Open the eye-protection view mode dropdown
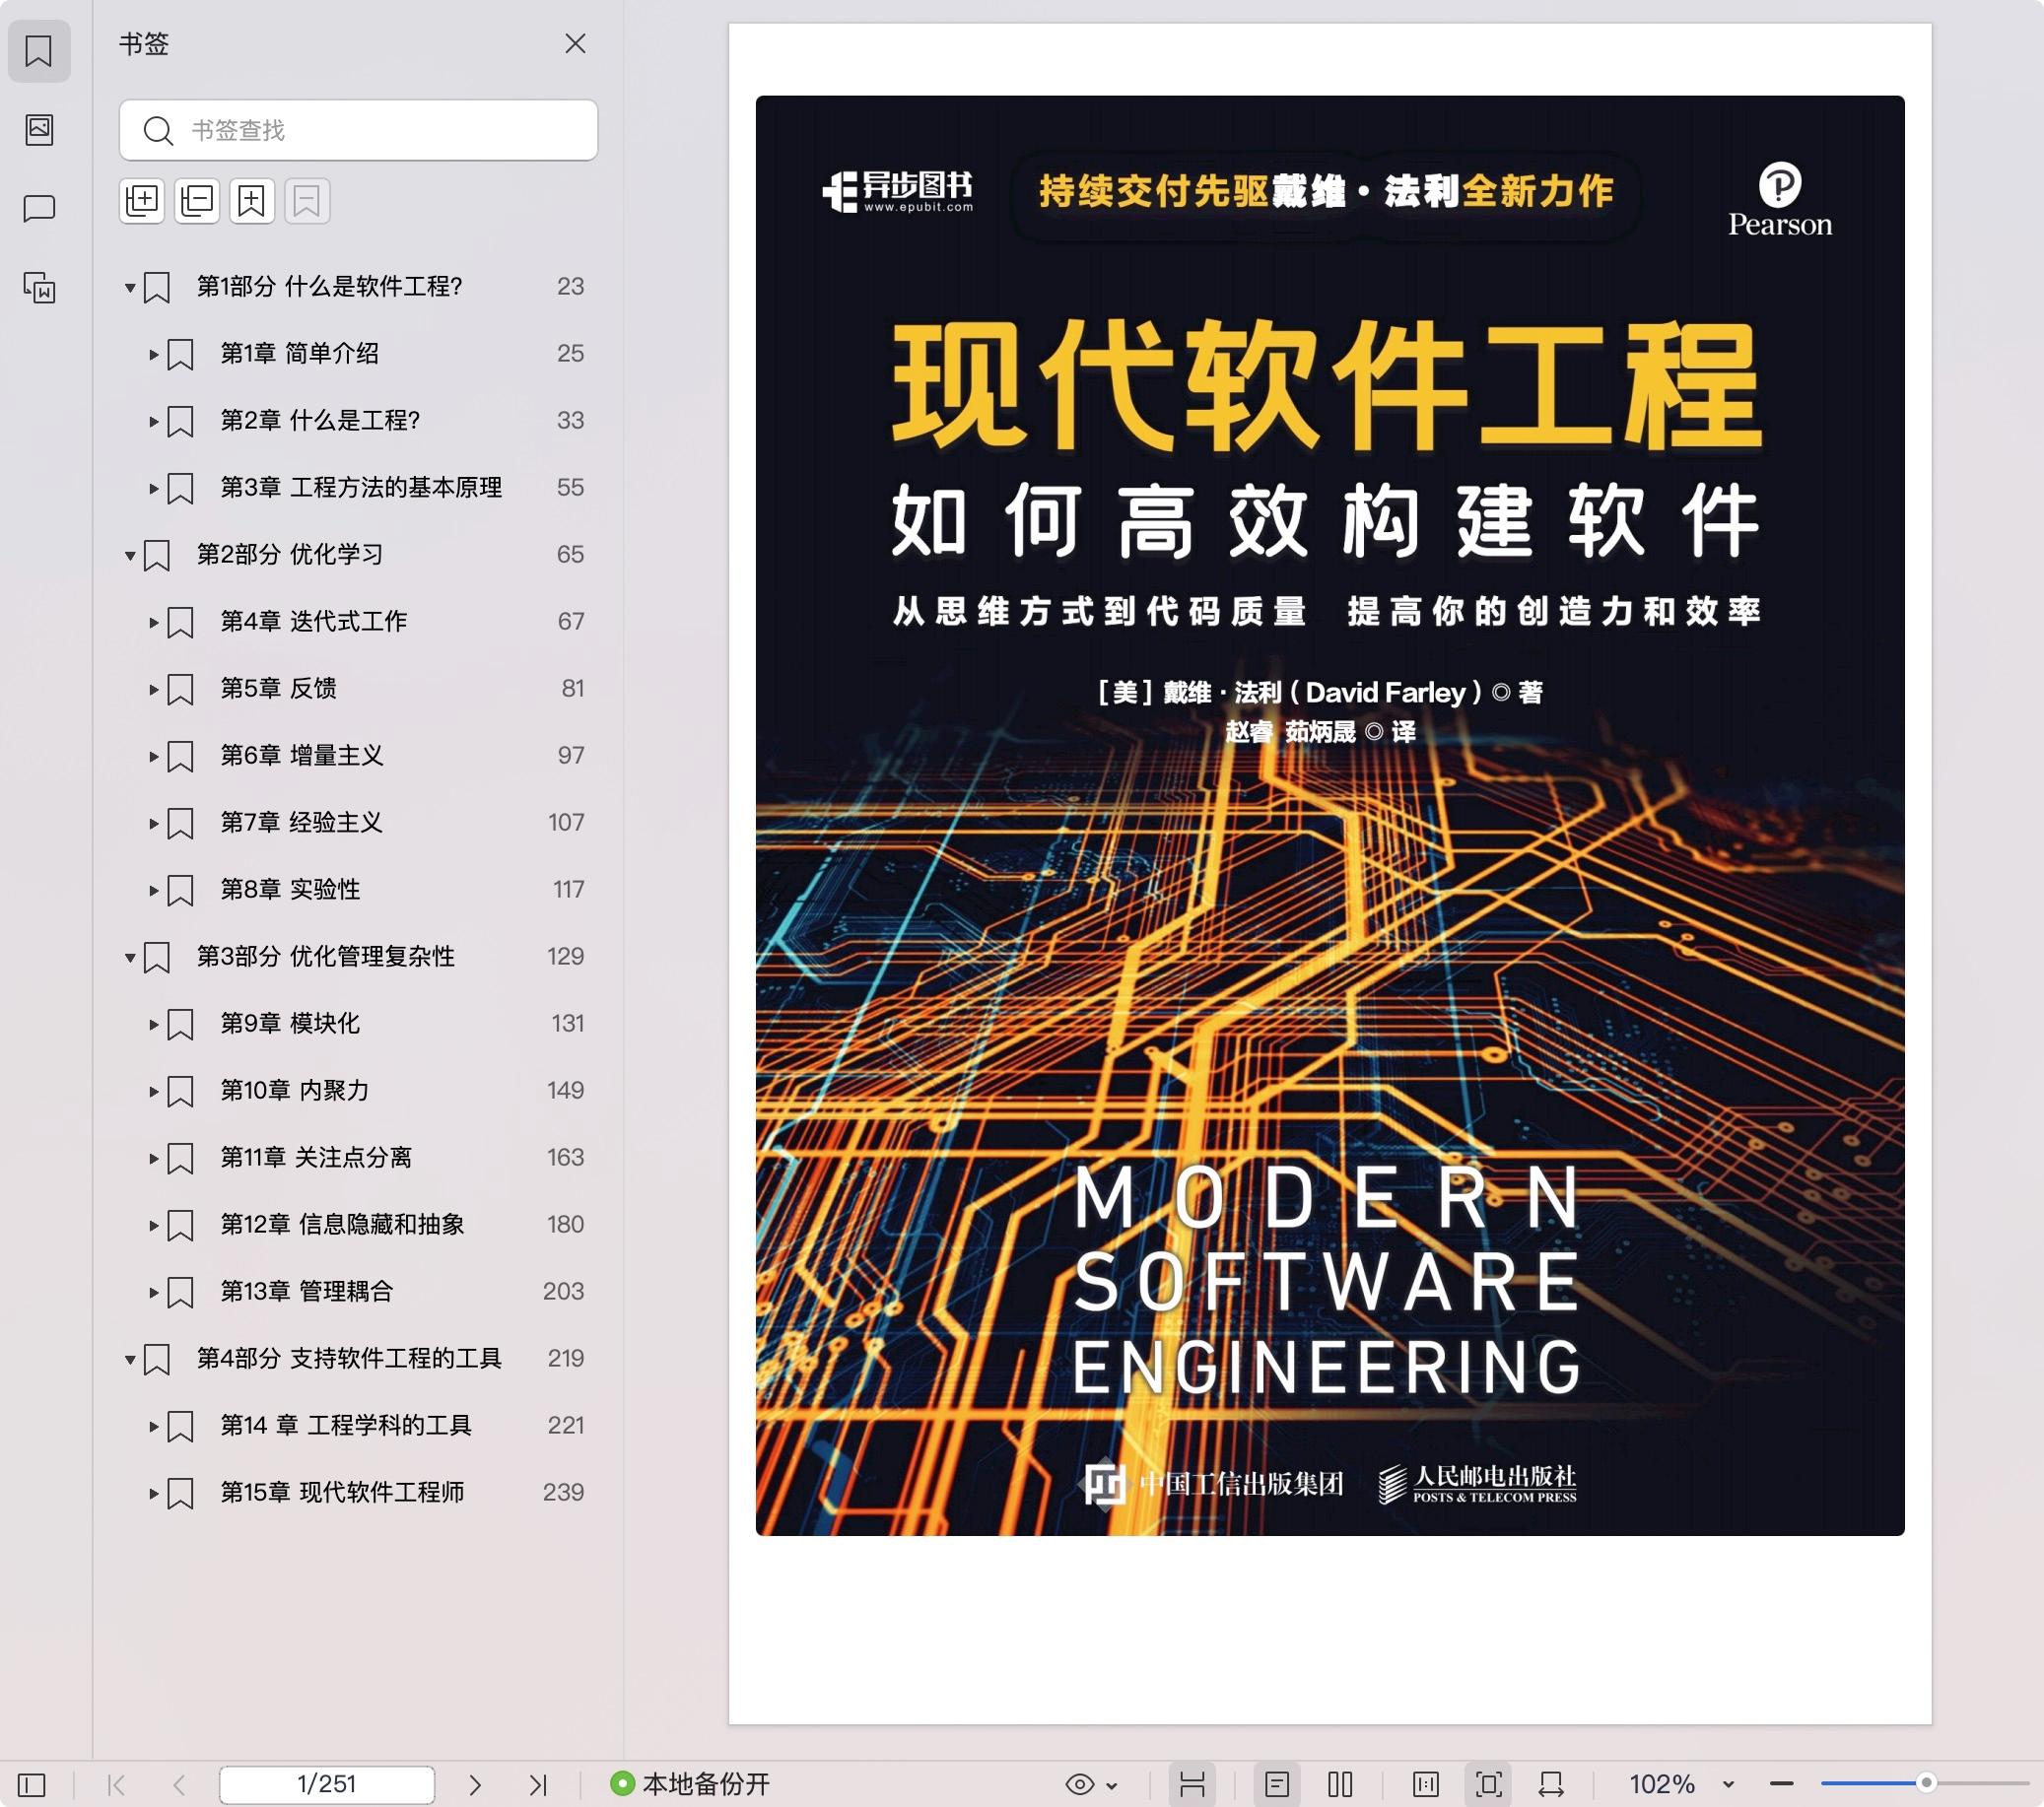The image size is (2044, 1807). [x=1091, y=1784]
